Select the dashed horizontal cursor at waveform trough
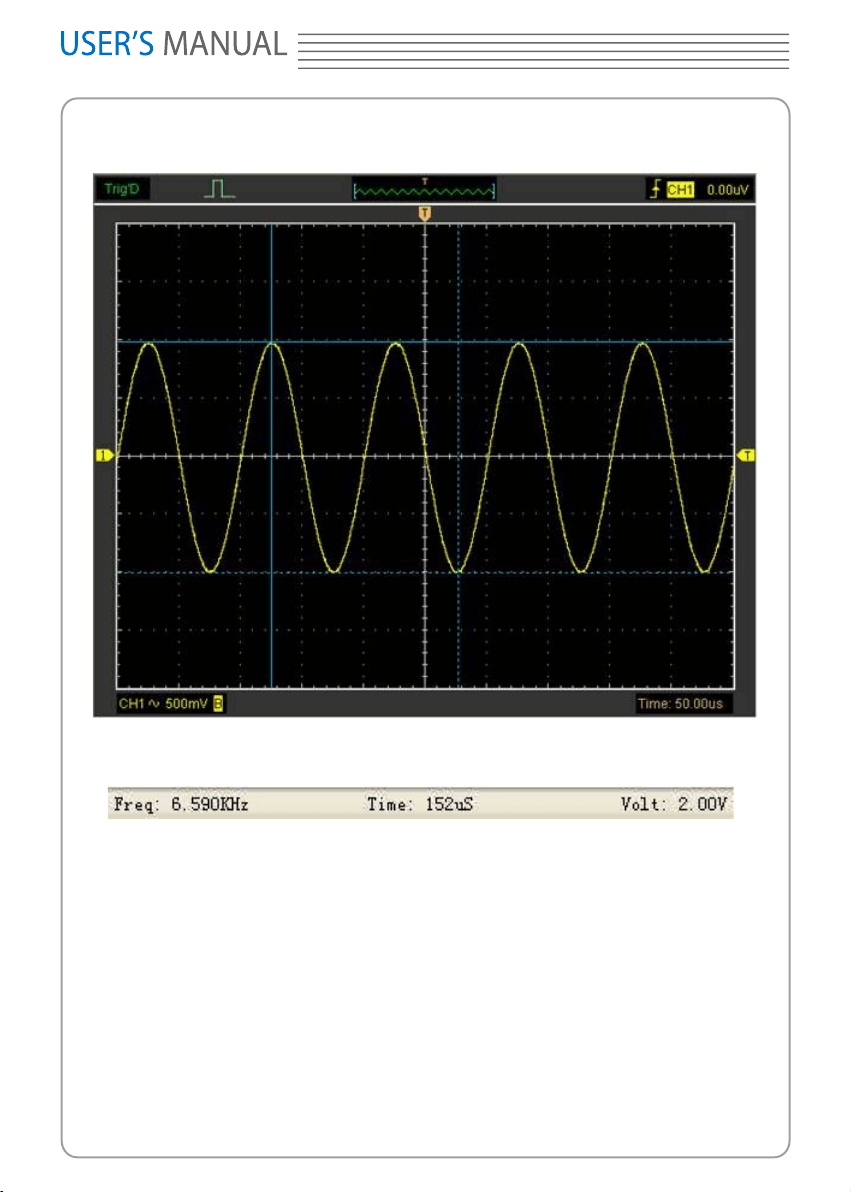 [x=425, y=572]
